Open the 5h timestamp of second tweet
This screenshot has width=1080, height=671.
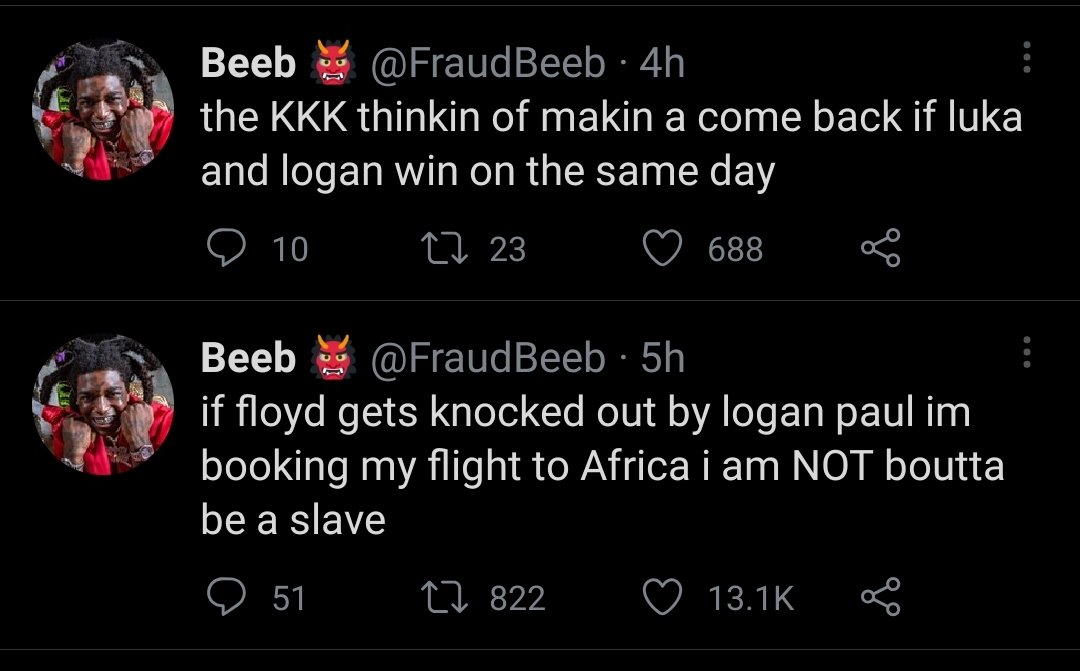point(662,357)
